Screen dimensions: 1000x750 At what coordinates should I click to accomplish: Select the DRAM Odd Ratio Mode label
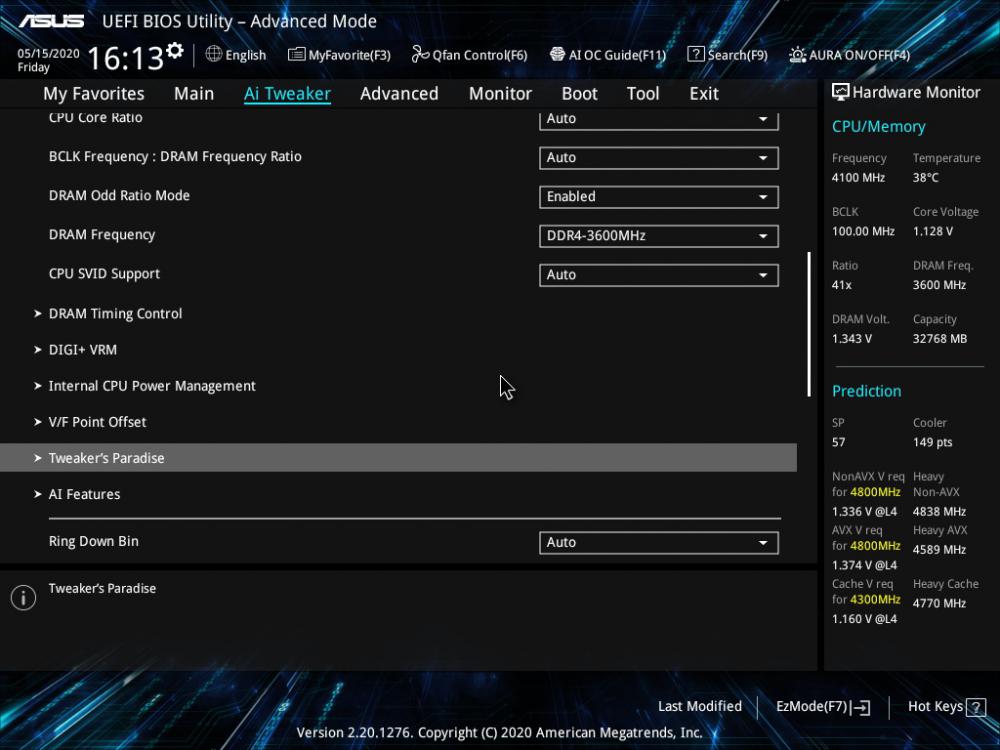(x=119, y=196)
